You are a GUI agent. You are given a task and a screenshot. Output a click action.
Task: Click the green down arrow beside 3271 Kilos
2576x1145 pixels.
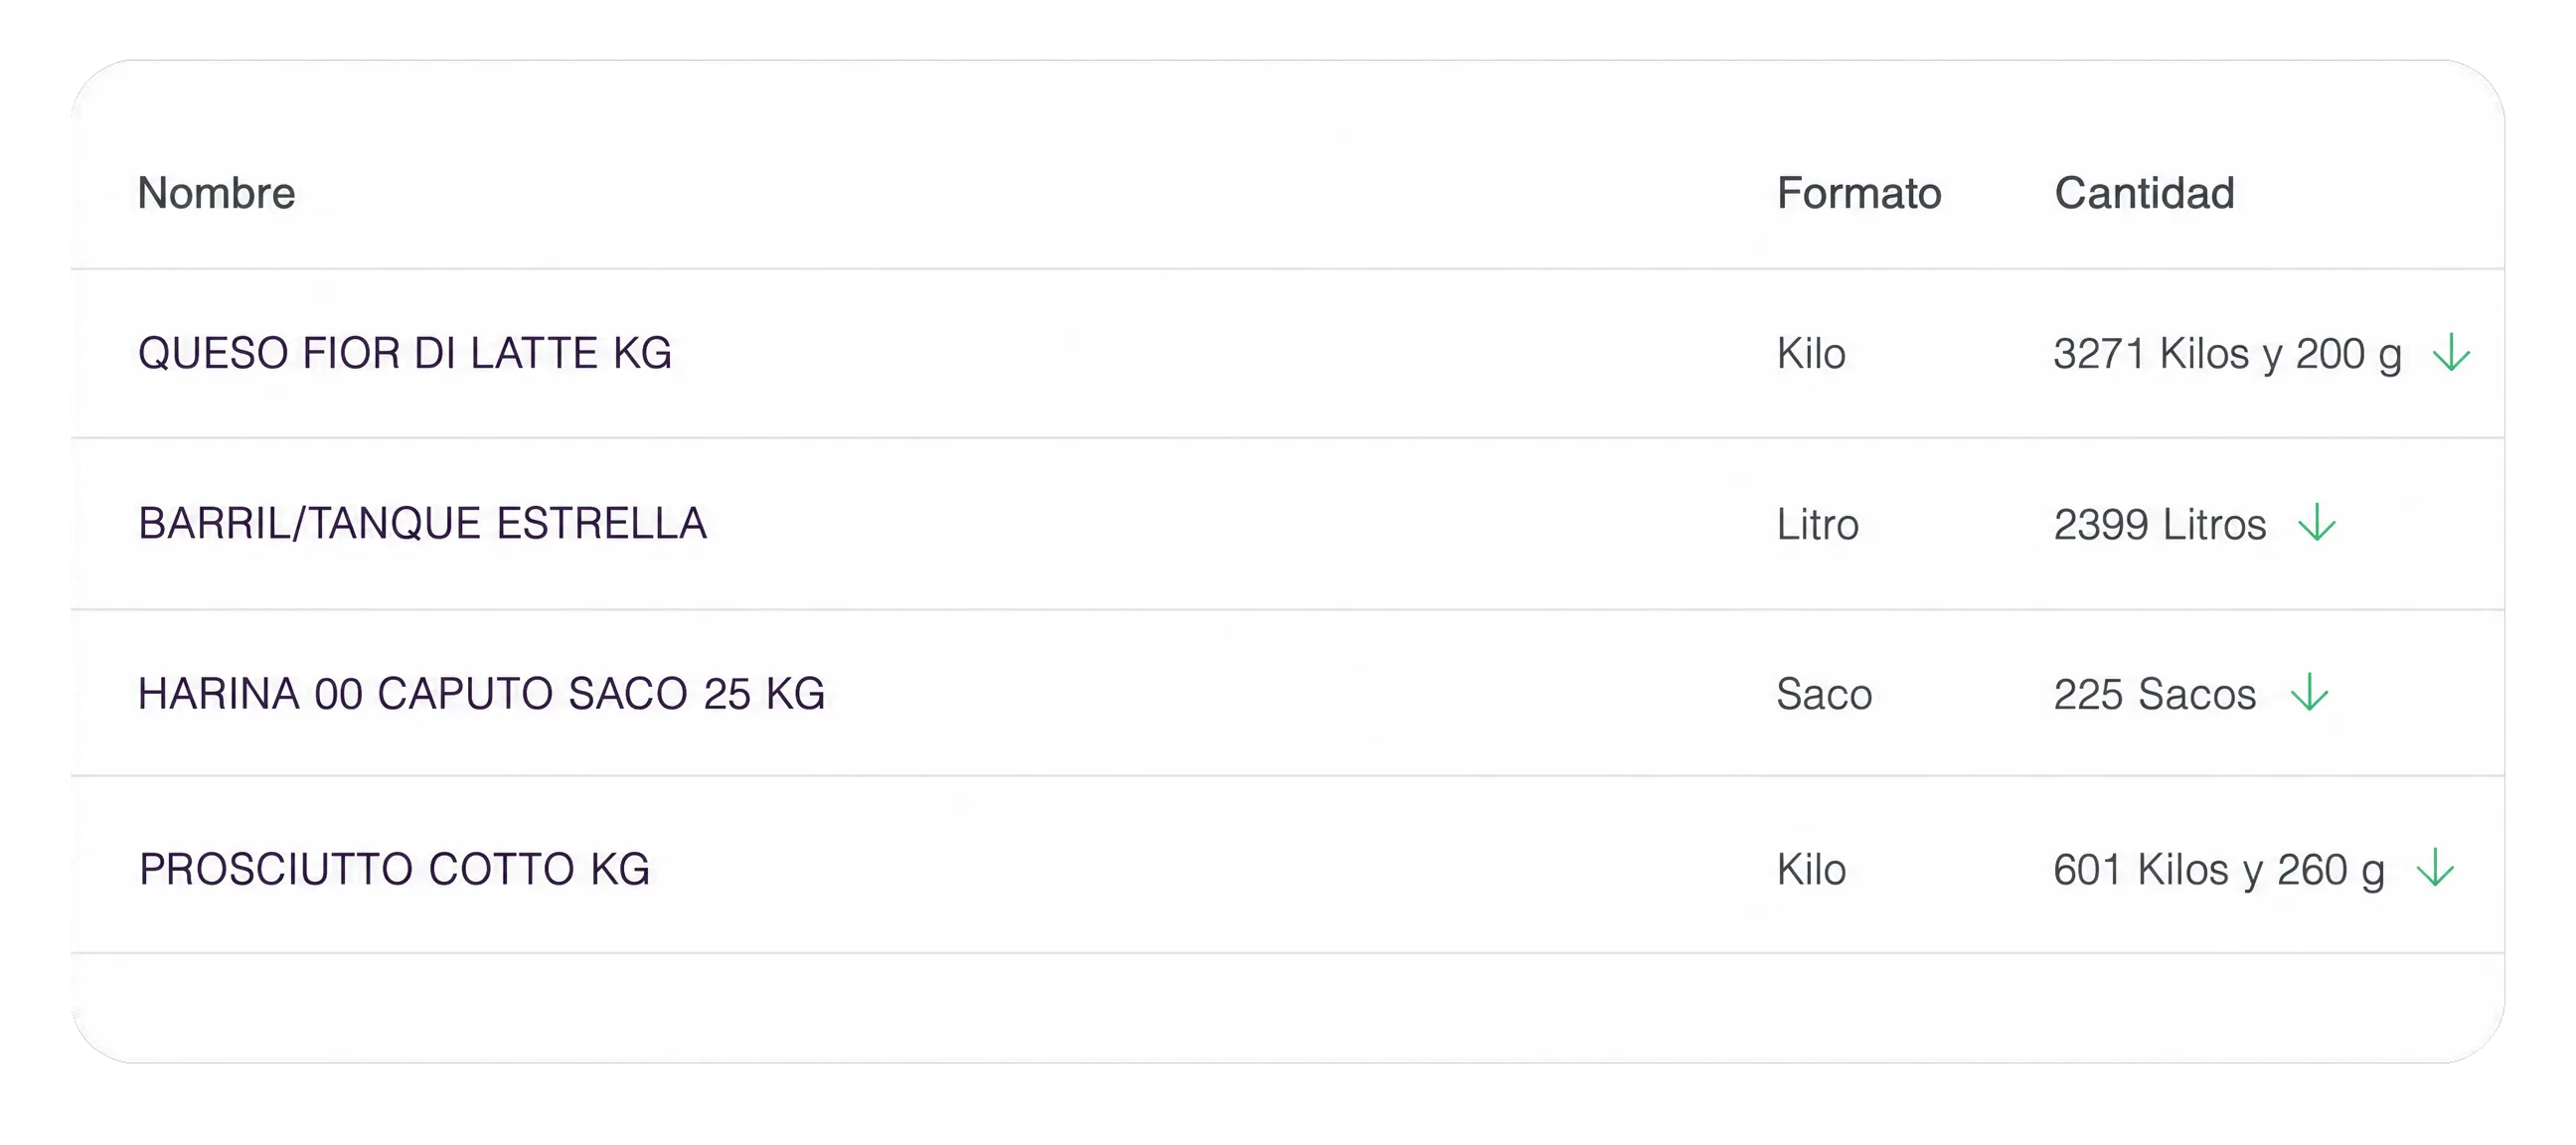pyautogui.click(x=2451, y=353)
